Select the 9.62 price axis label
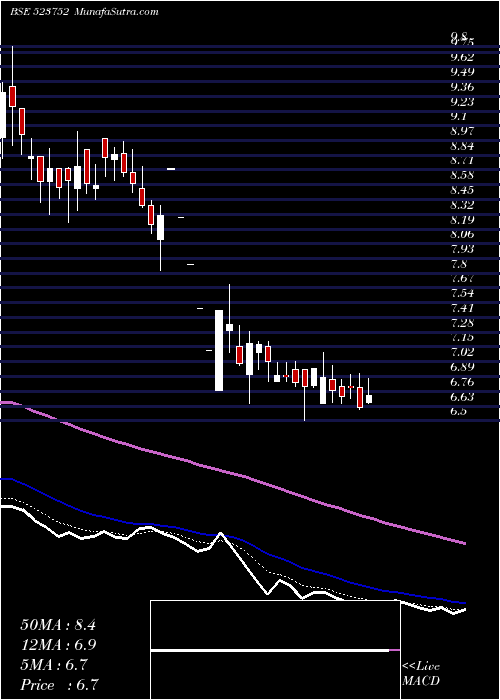This screenshot has height=700, width=500. point(462,57)
